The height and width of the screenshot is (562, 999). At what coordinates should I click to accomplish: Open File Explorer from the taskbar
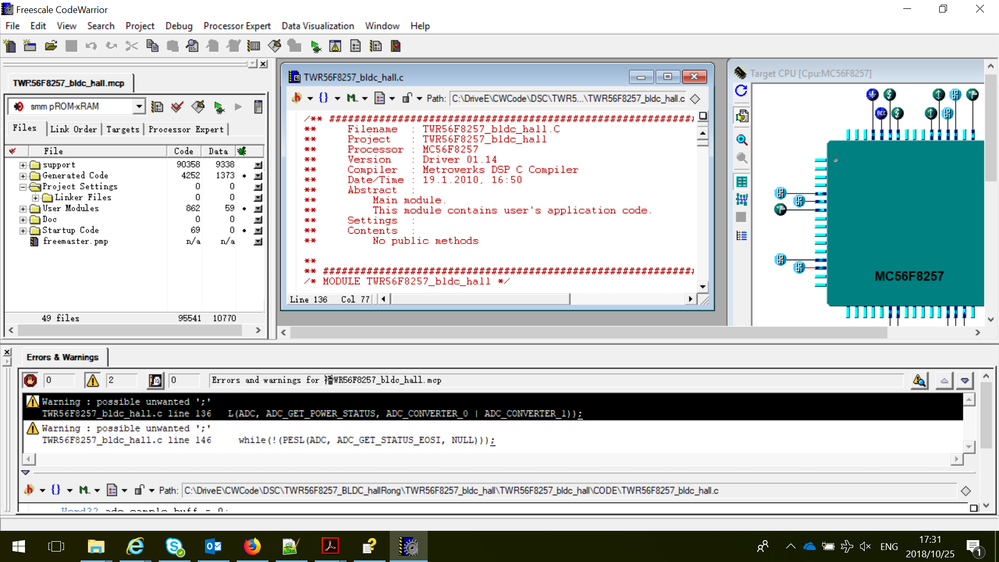click(x=96, y=547)
